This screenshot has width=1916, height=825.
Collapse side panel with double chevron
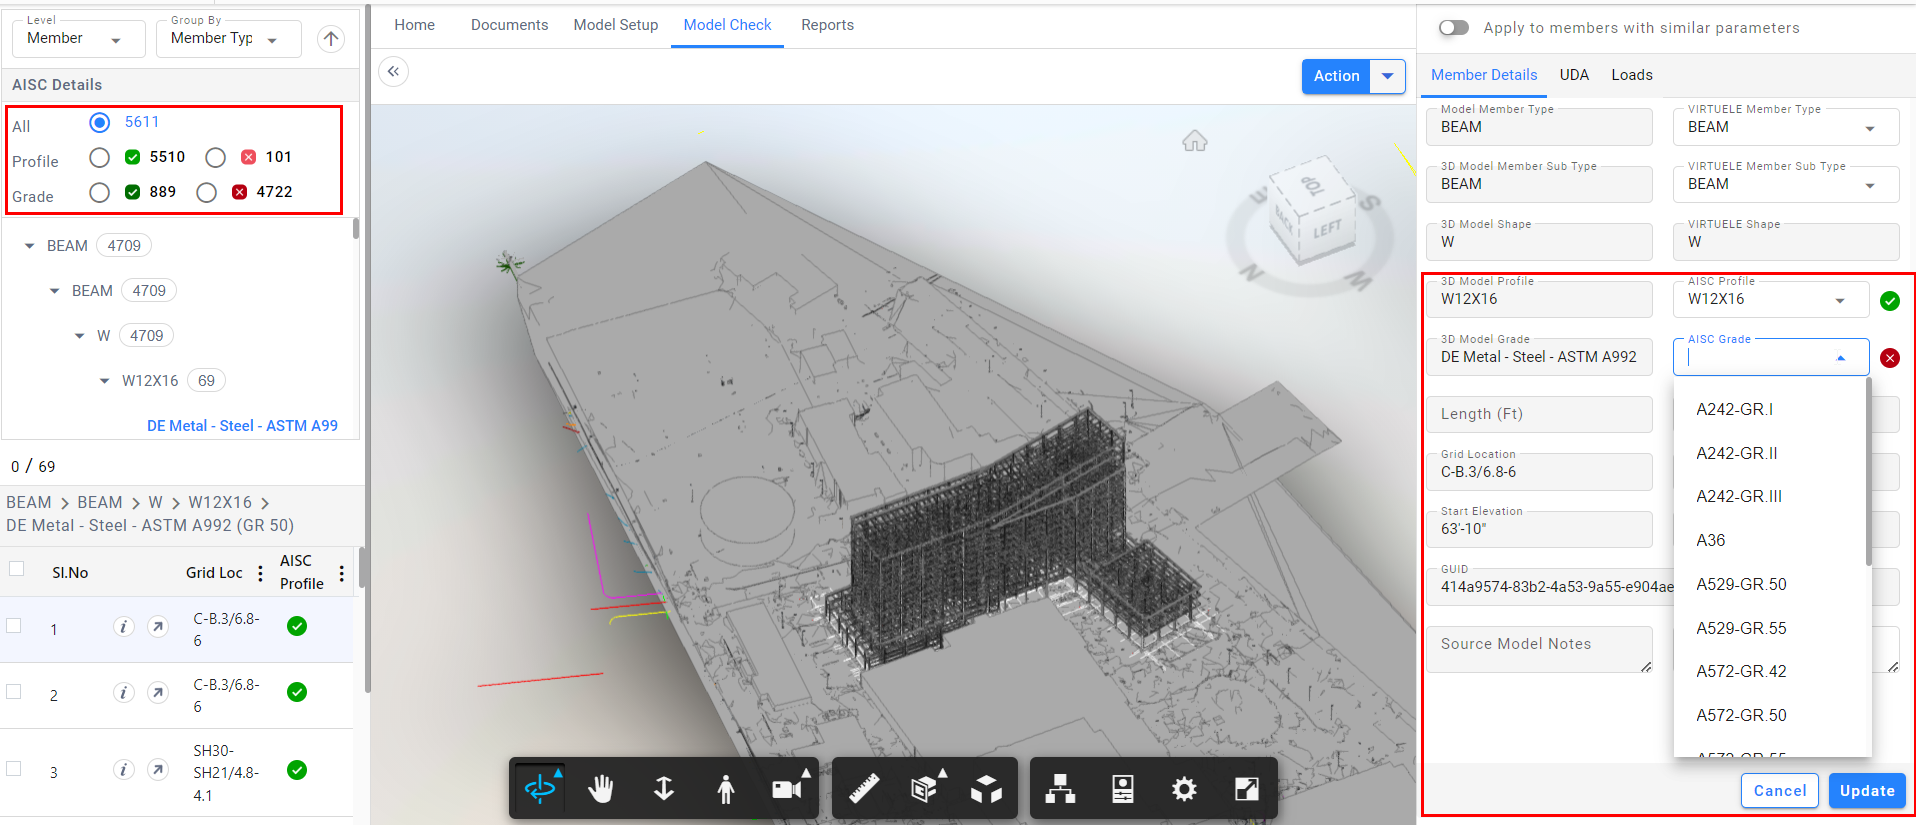394,71
